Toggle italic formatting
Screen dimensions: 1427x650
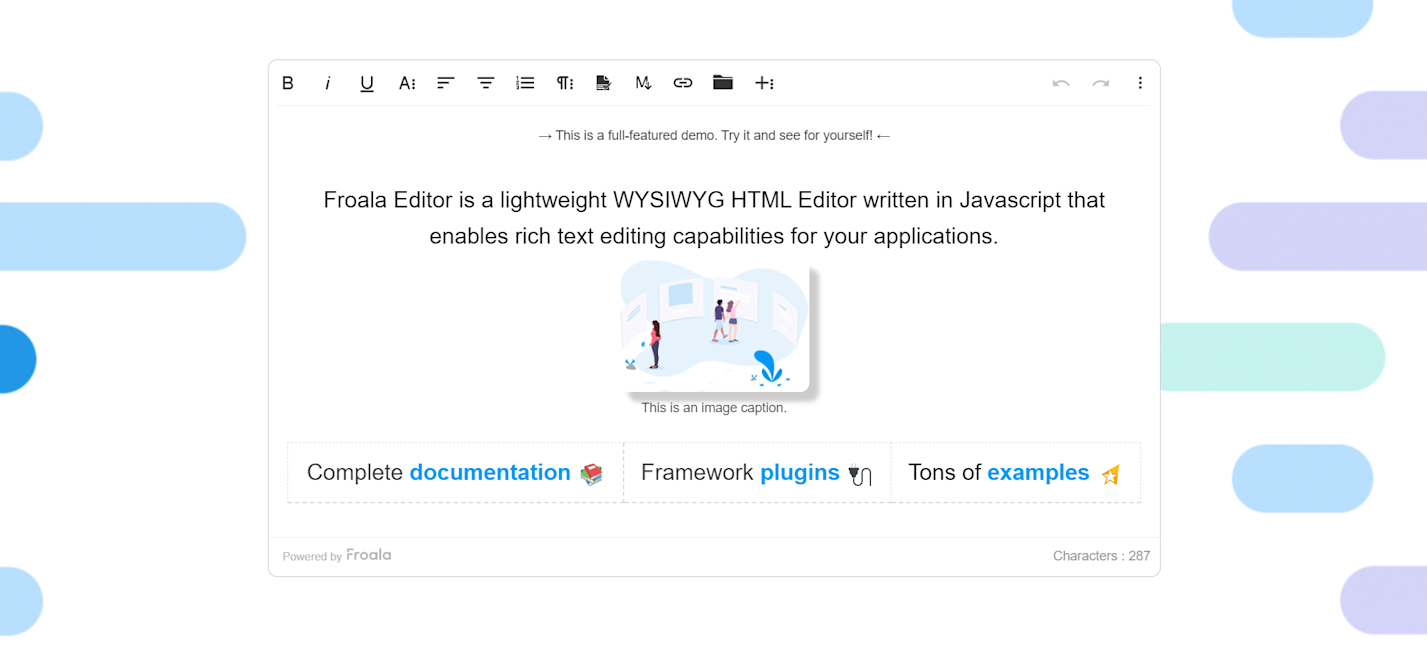coord(327,83)
